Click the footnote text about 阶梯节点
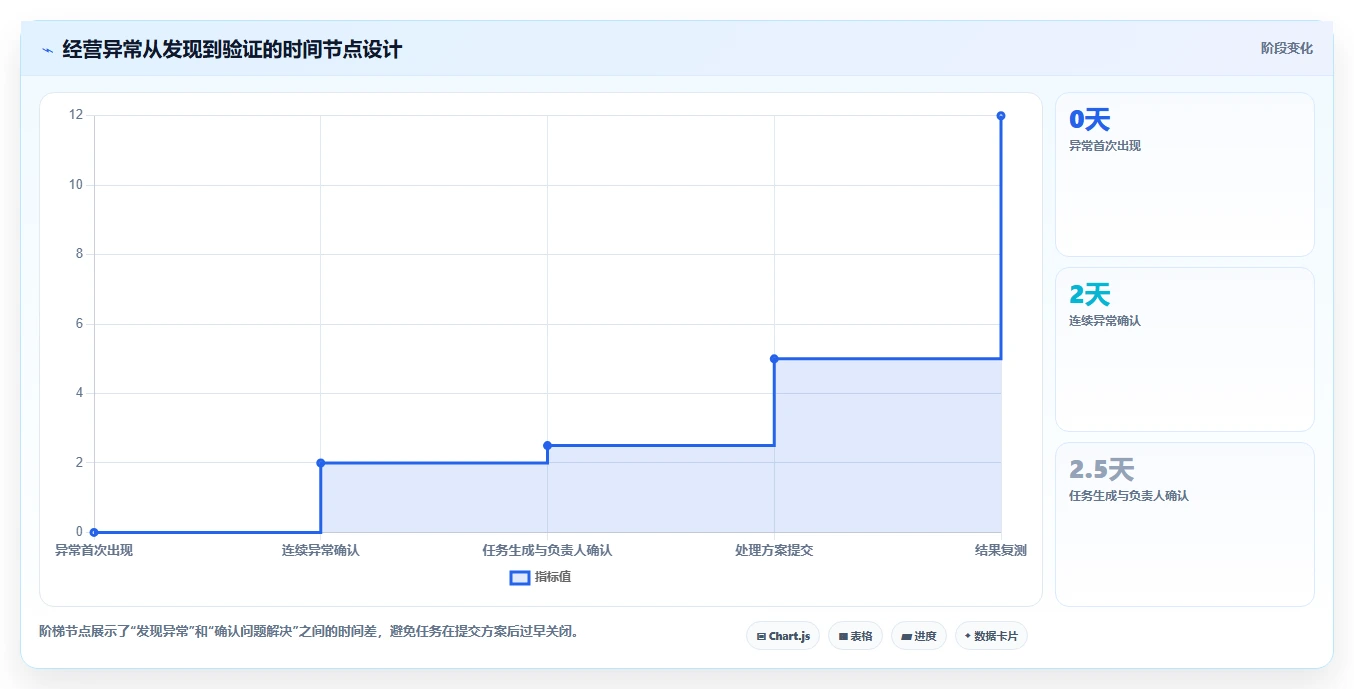 309,632
